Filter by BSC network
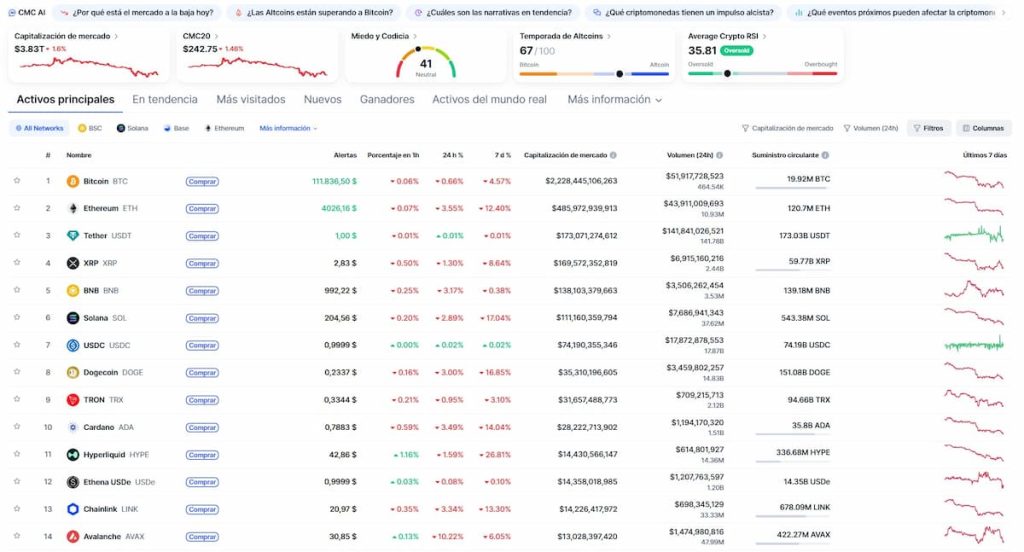Image resolution: width=1024 pixels, height=552 pixels. (90, 128)
